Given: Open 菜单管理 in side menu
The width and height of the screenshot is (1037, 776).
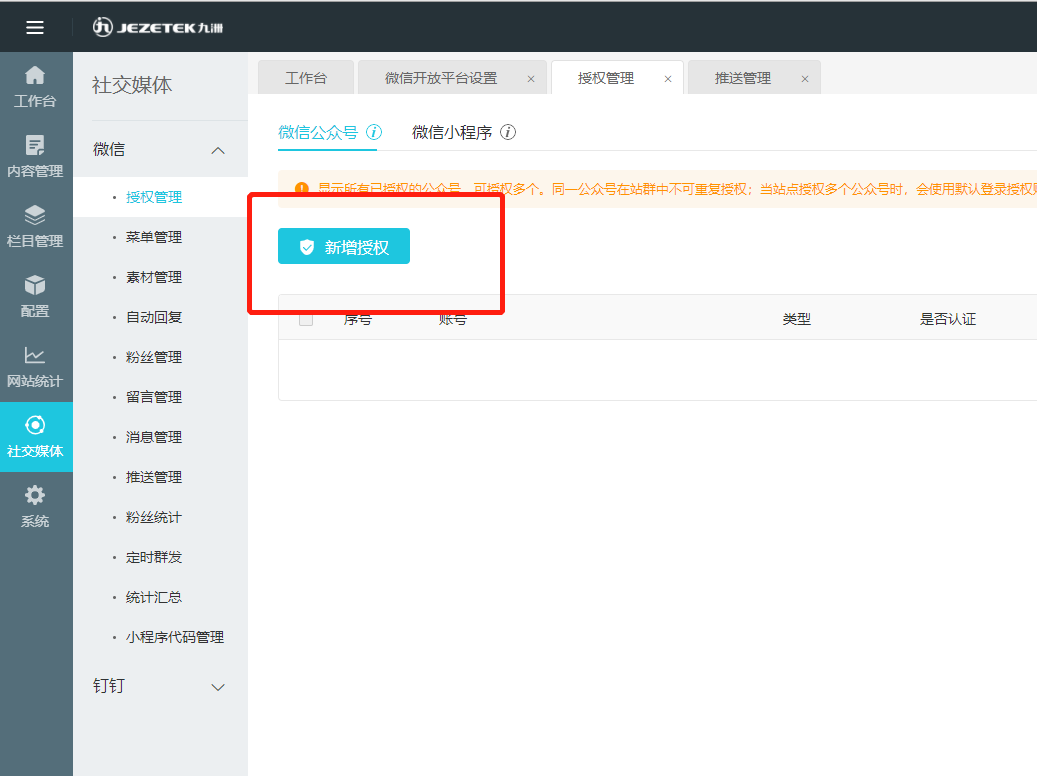Looking at the screenshot, I should (x=154, y=237).
